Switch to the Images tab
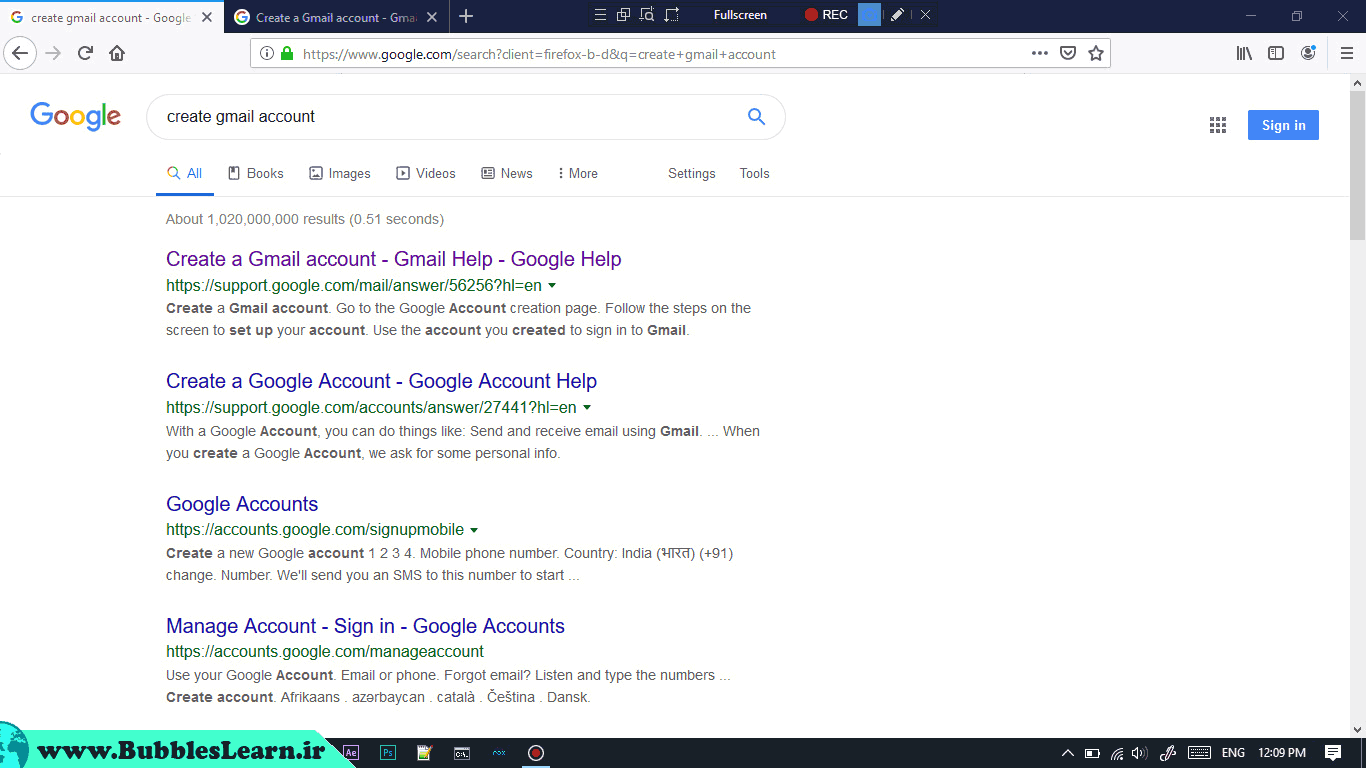 (340, 173)
